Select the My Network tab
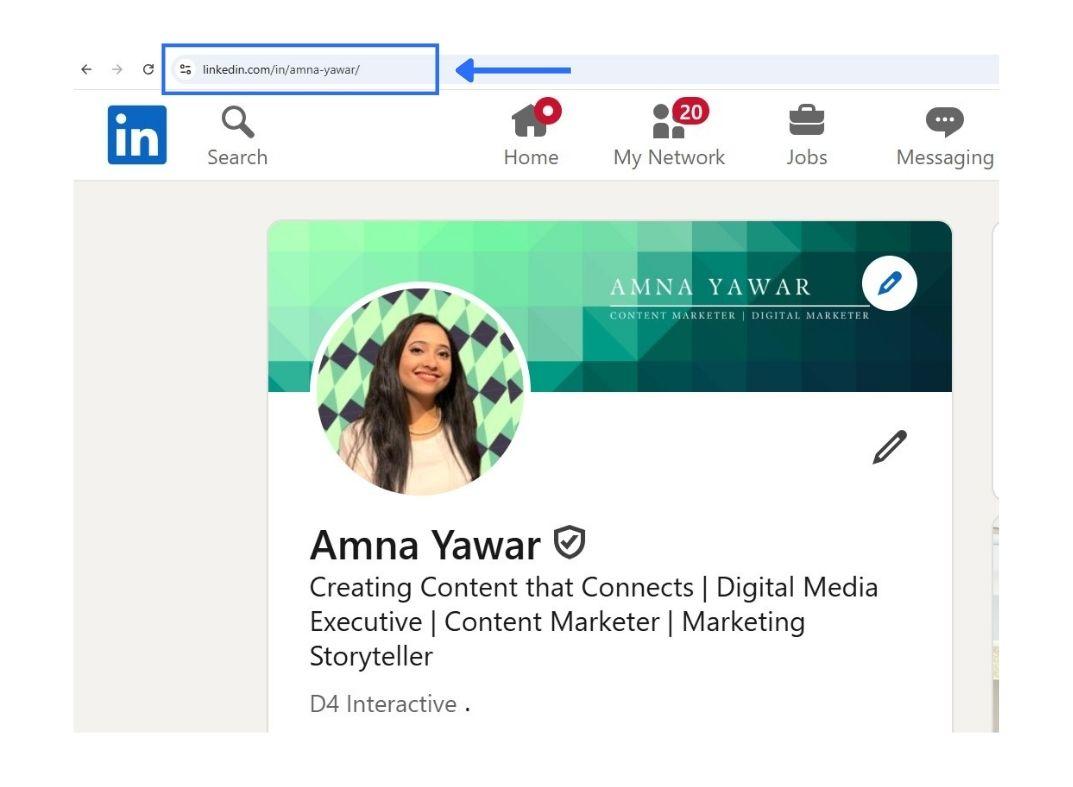 point(669,157)
